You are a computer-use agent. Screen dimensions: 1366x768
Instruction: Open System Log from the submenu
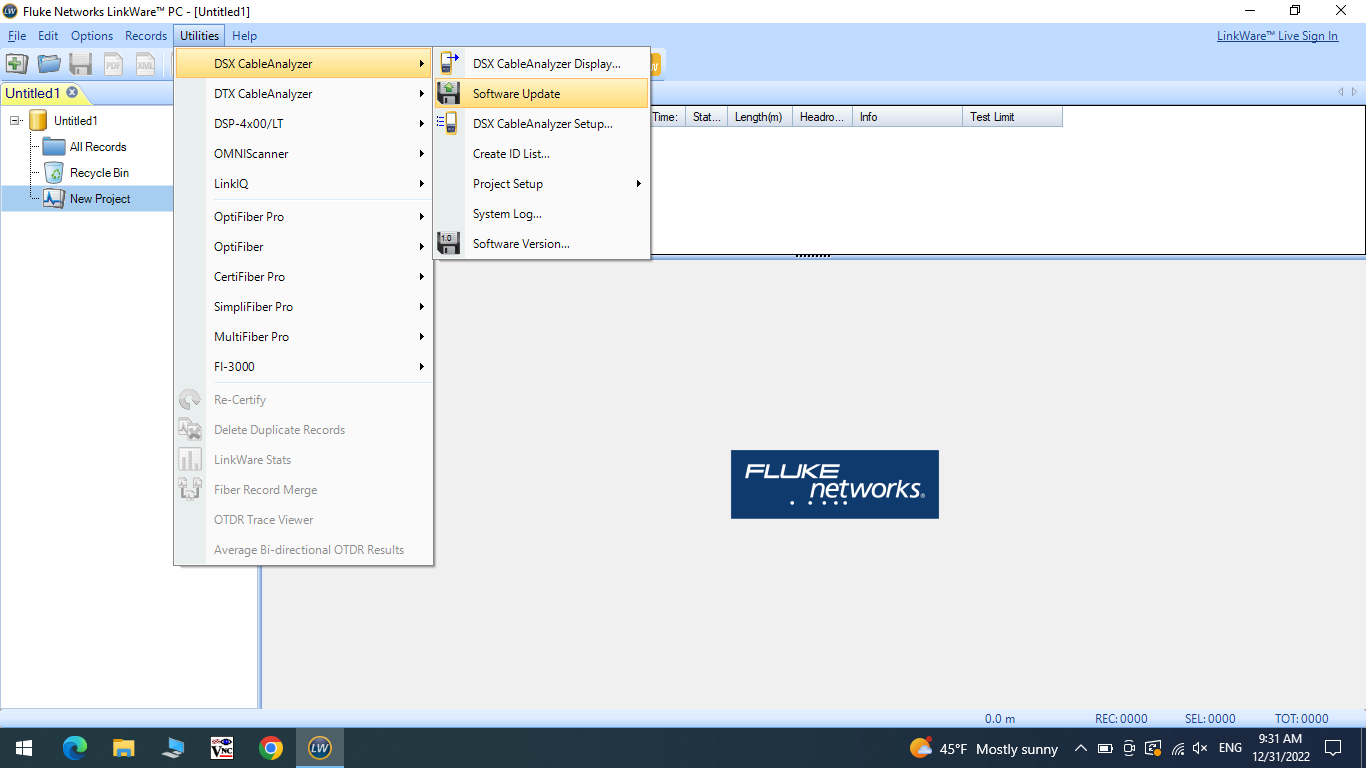[507, 214]
